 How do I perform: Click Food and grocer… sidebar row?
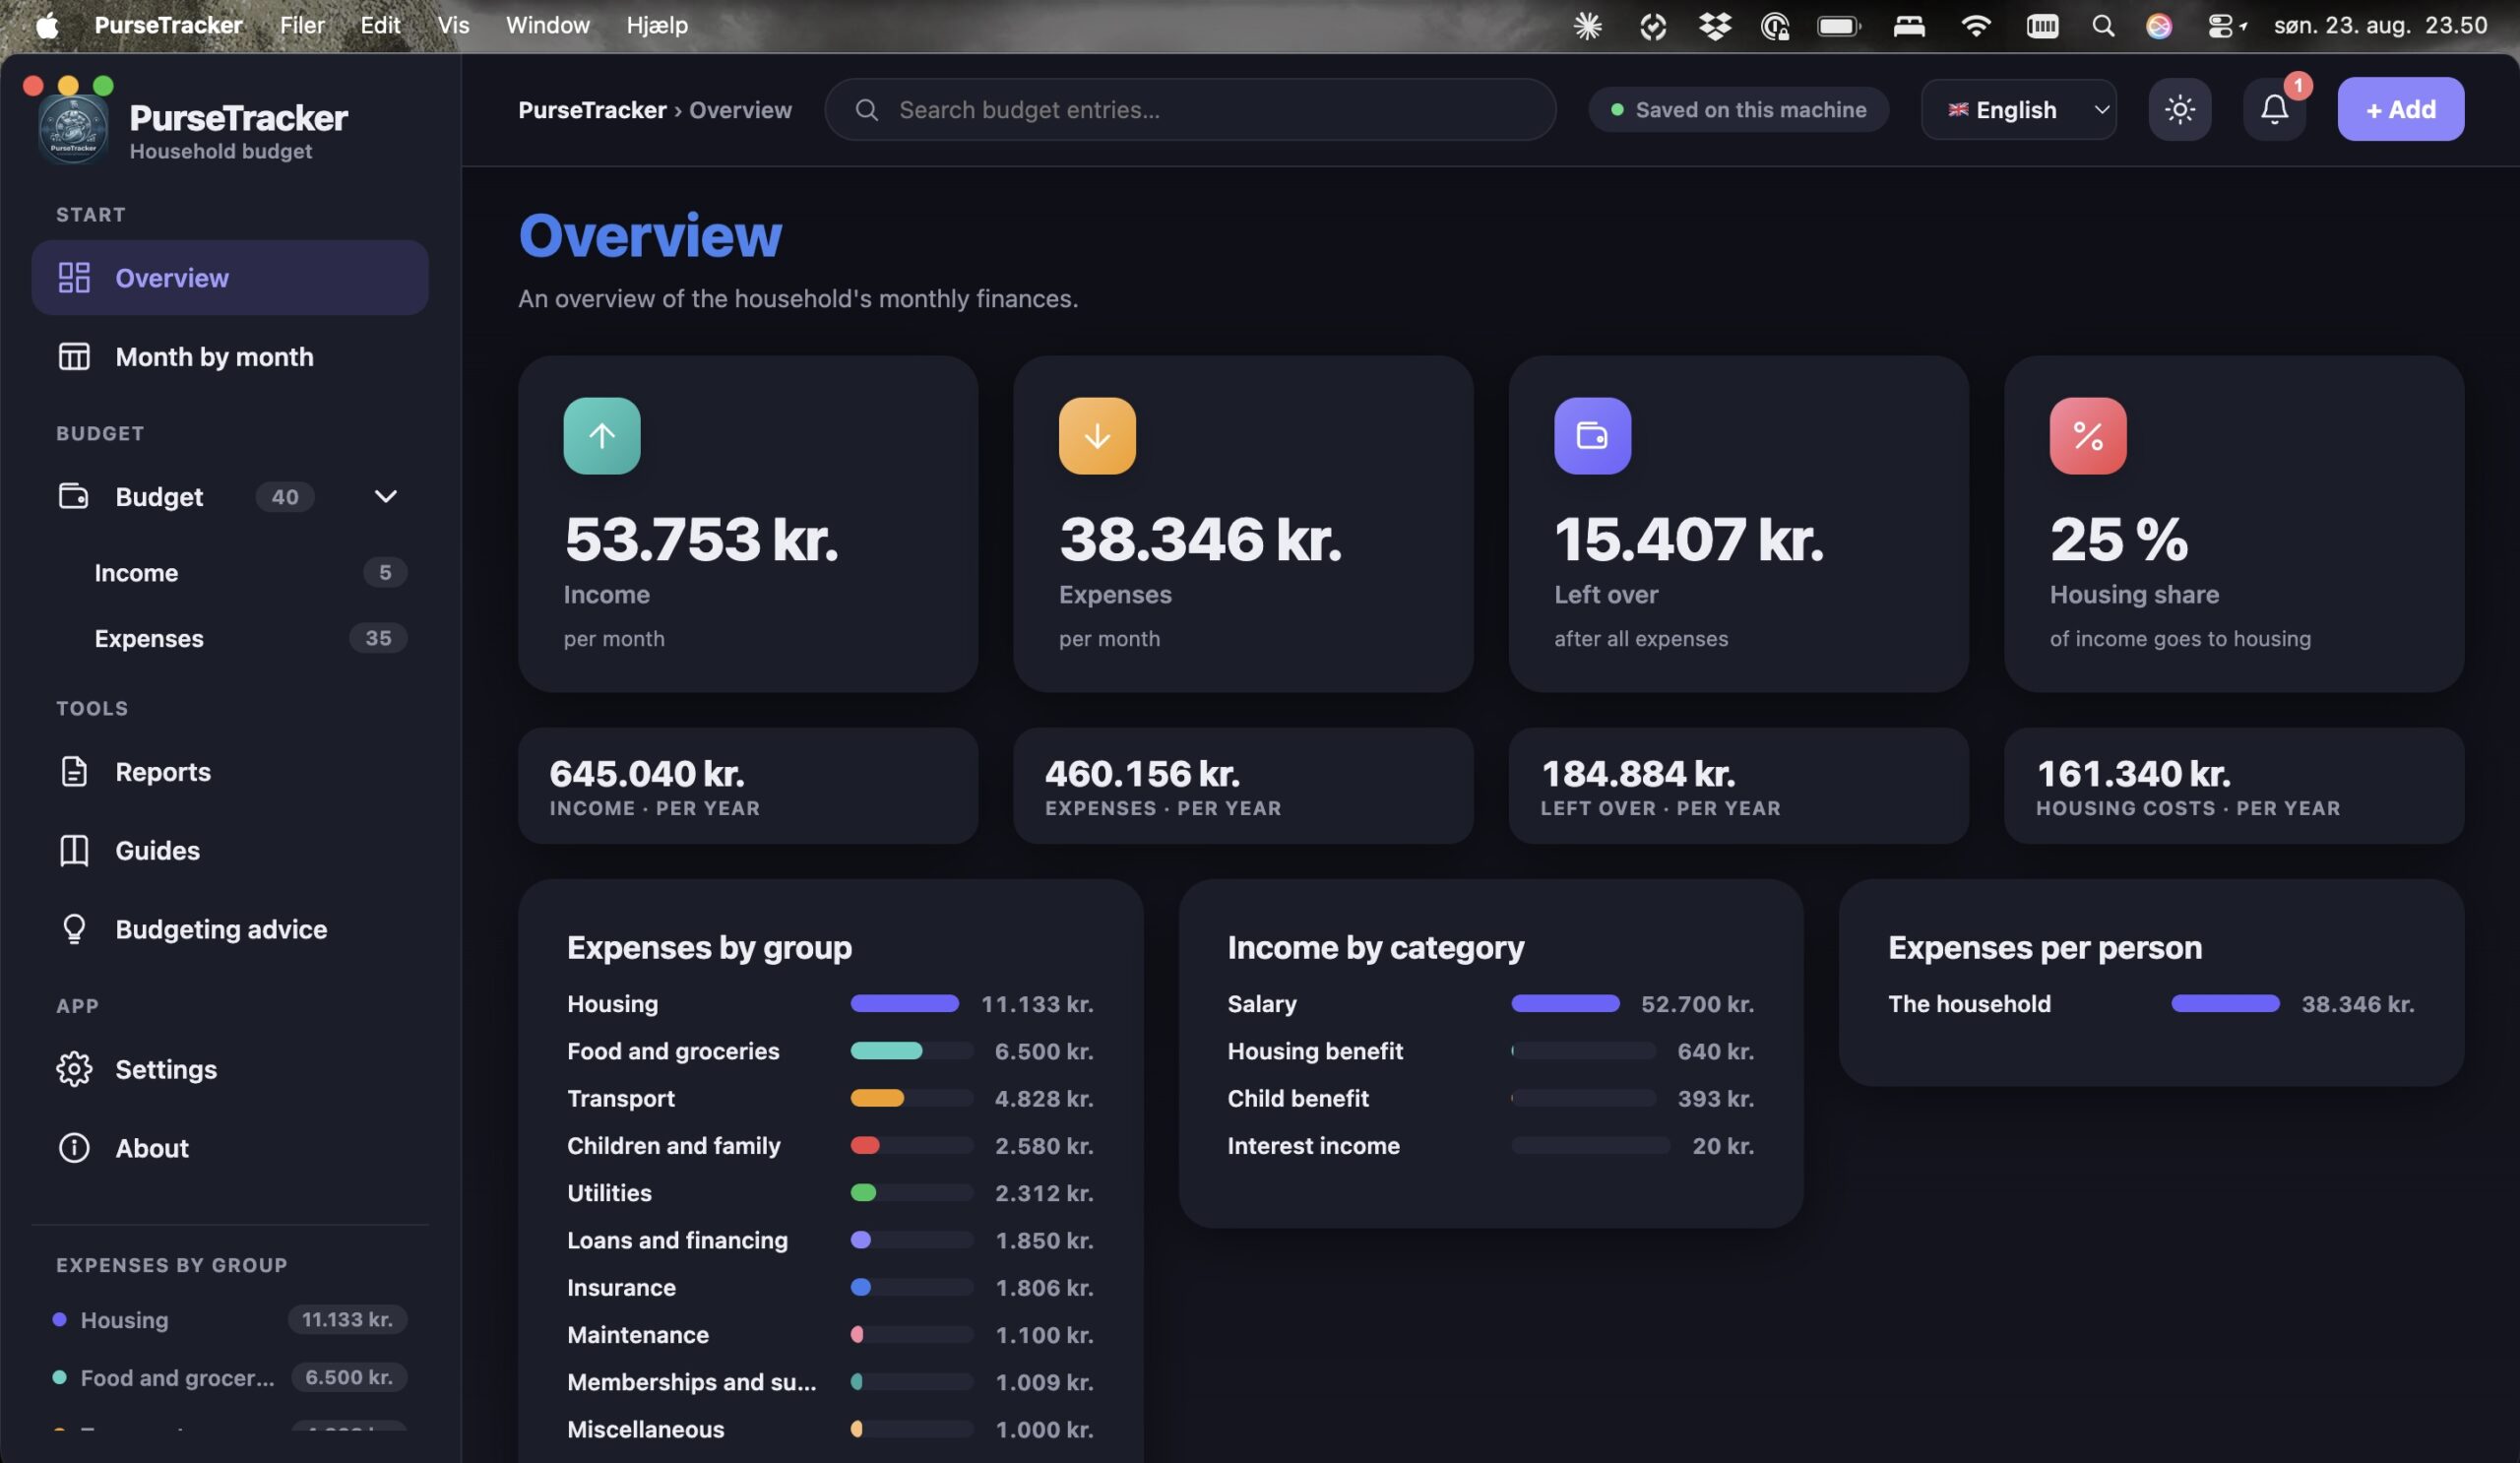pyautogui.click(x=230, y=1377)
